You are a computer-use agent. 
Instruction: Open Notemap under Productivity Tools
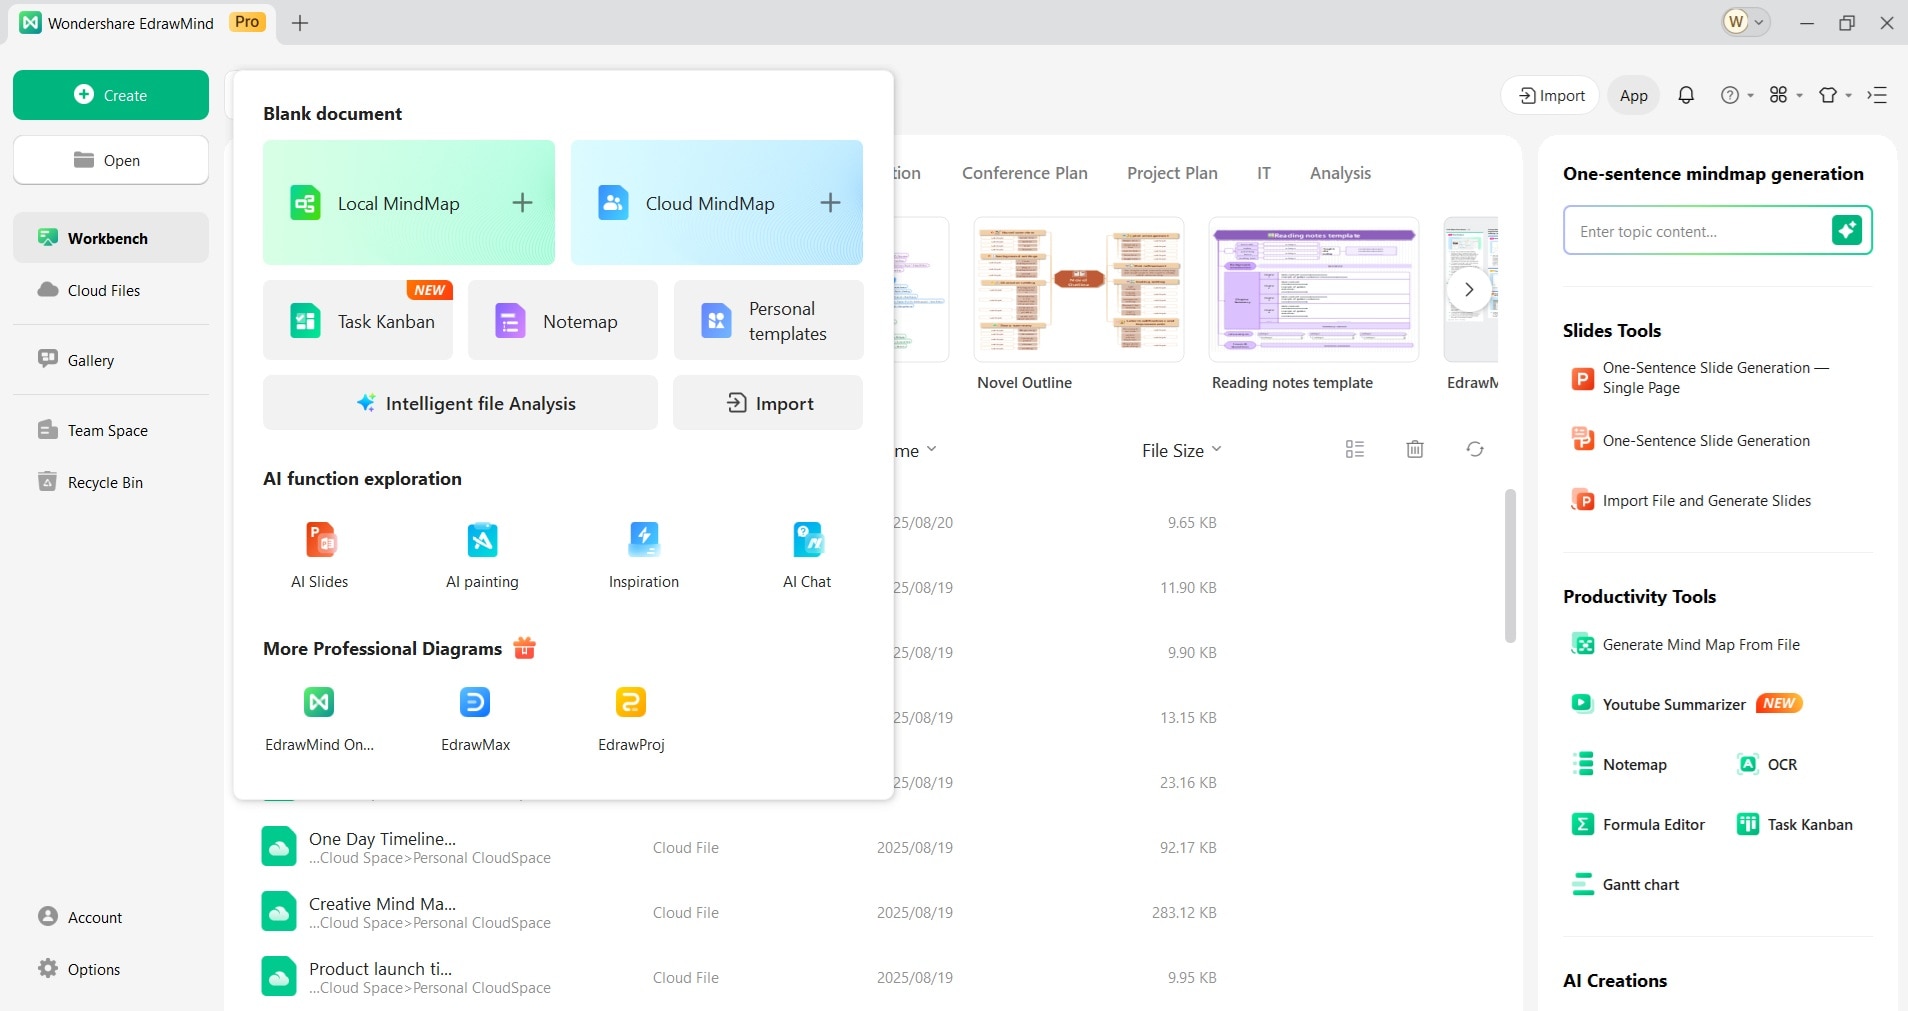[1619, 764]
